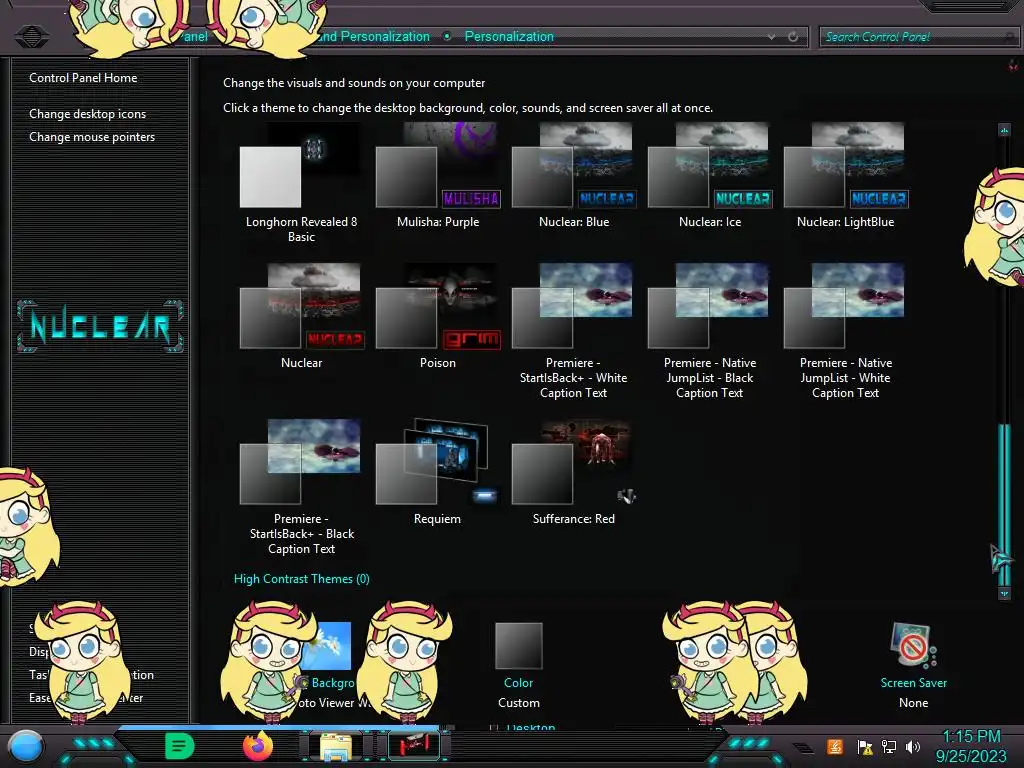1024x768 pixels.
Task: Switch to the Personalization taskbar window
Action: click(413, 746)
